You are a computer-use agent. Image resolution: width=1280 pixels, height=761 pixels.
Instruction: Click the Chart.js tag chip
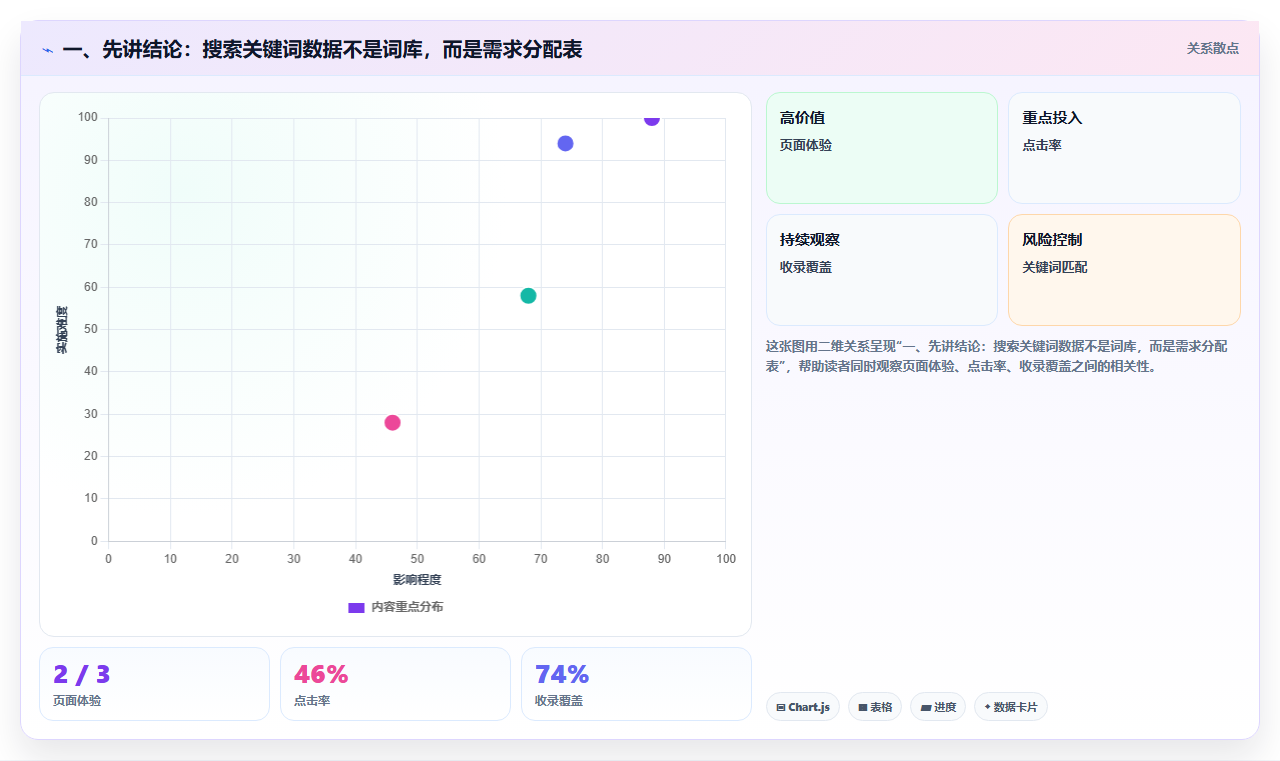pyautogui.click(x=803, y=707)
